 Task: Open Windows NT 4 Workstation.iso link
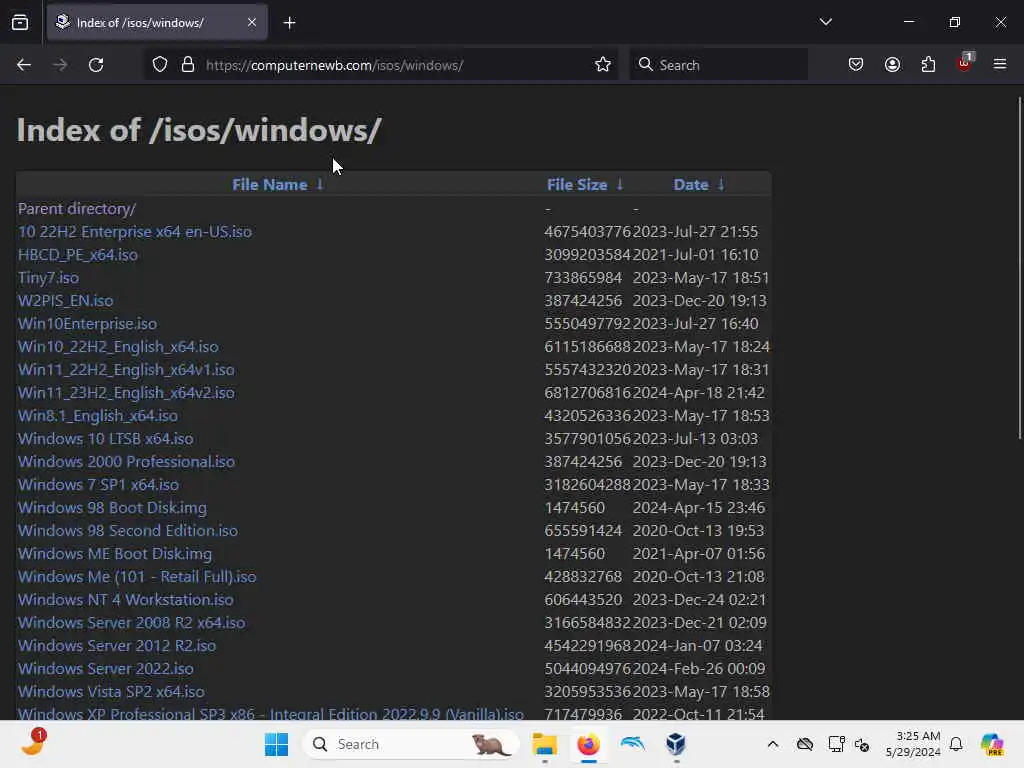(125, 600)
